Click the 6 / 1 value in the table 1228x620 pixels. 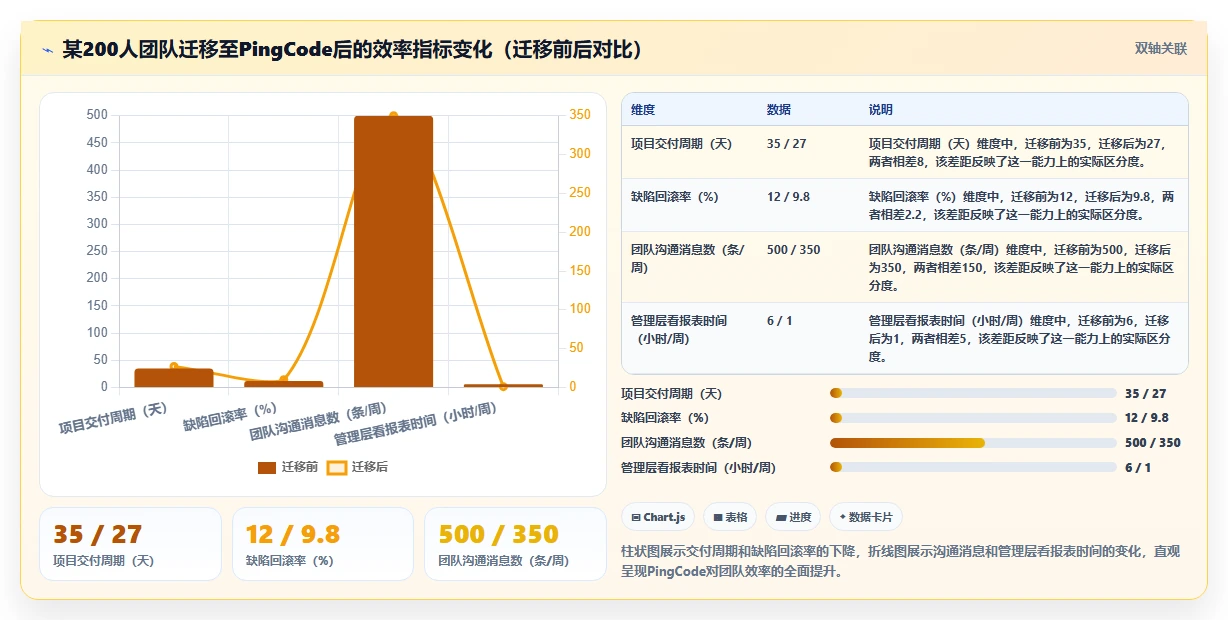778,321
